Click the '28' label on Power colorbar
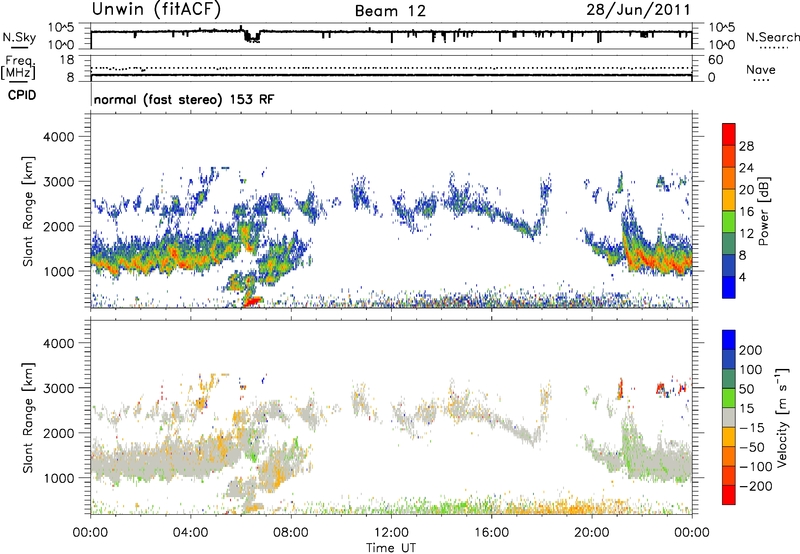The image size is (800, 554). [x=746, y=146]
